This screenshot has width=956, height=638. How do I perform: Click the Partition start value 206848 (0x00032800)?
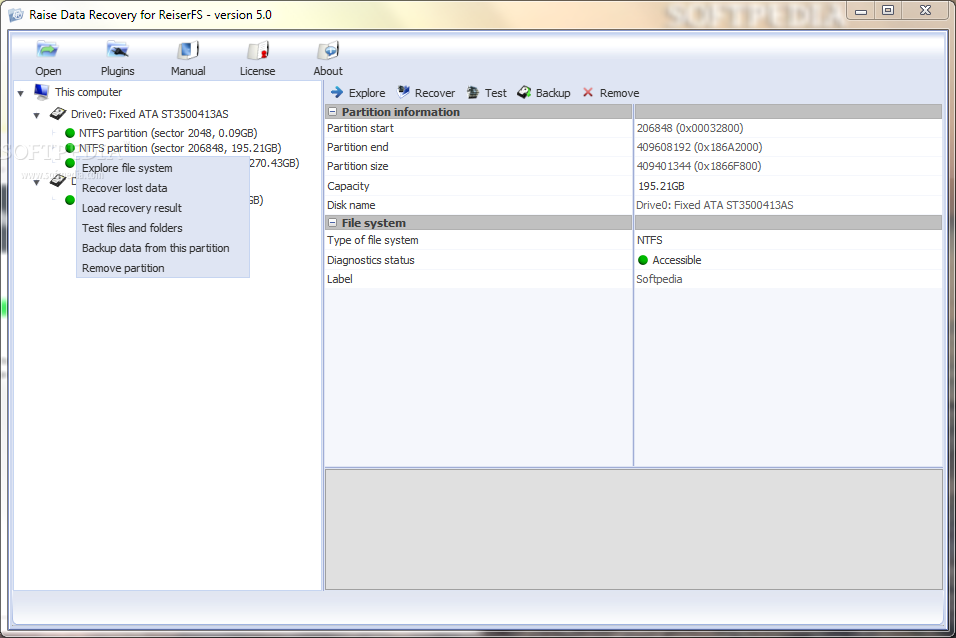click(x=690, y=128)
